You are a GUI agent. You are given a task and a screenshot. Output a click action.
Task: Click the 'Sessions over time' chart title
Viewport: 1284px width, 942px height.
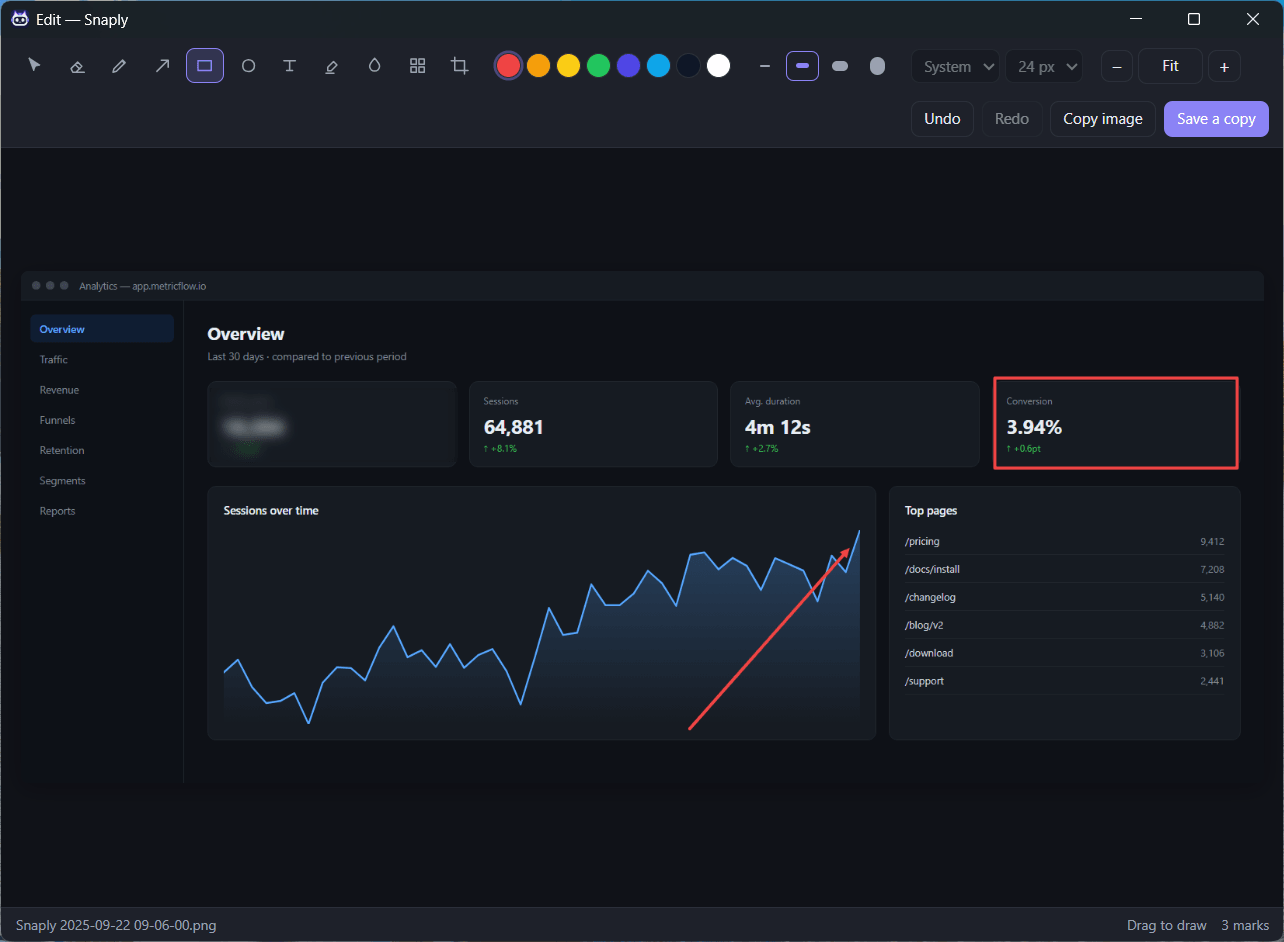[x=271, y=511]
